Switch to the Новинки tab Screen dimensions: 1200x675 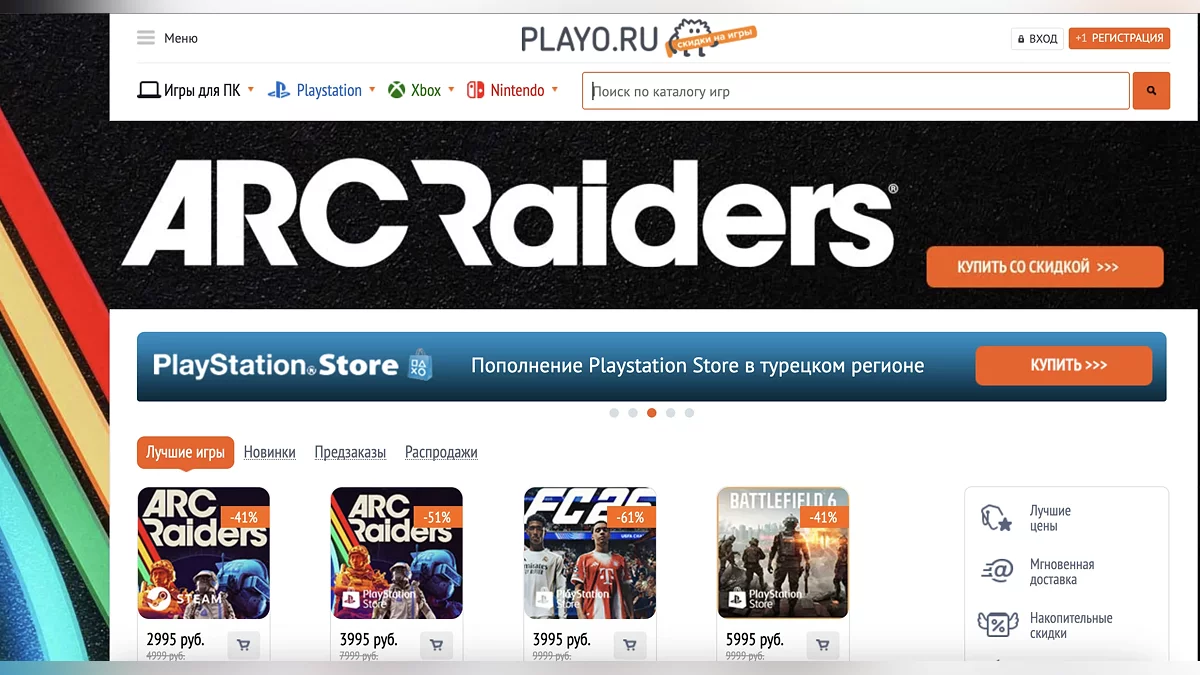coord(270,452)
